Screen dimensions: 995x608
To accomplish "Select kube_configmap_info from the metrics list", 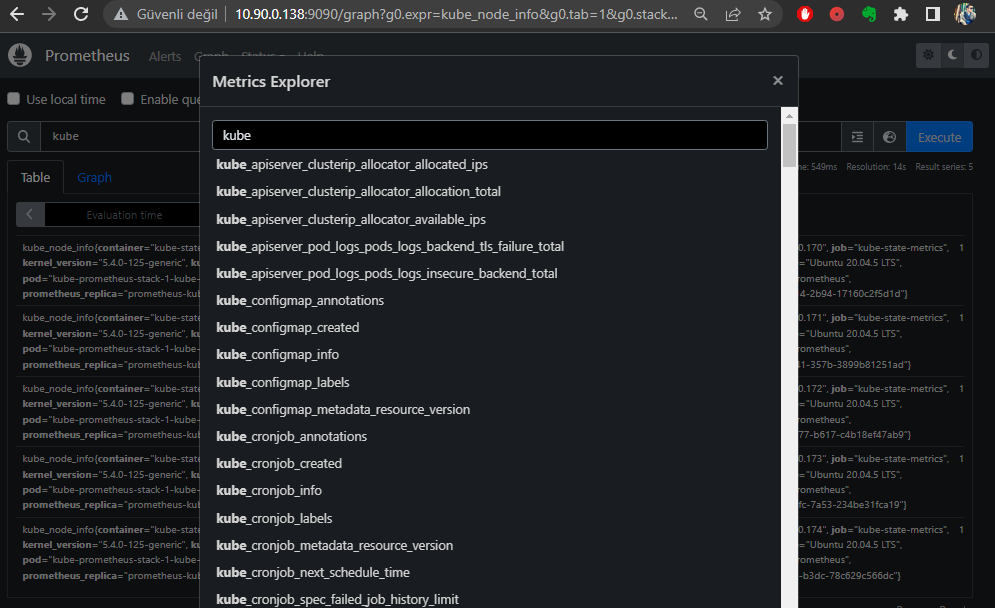I will click(278, 355).
